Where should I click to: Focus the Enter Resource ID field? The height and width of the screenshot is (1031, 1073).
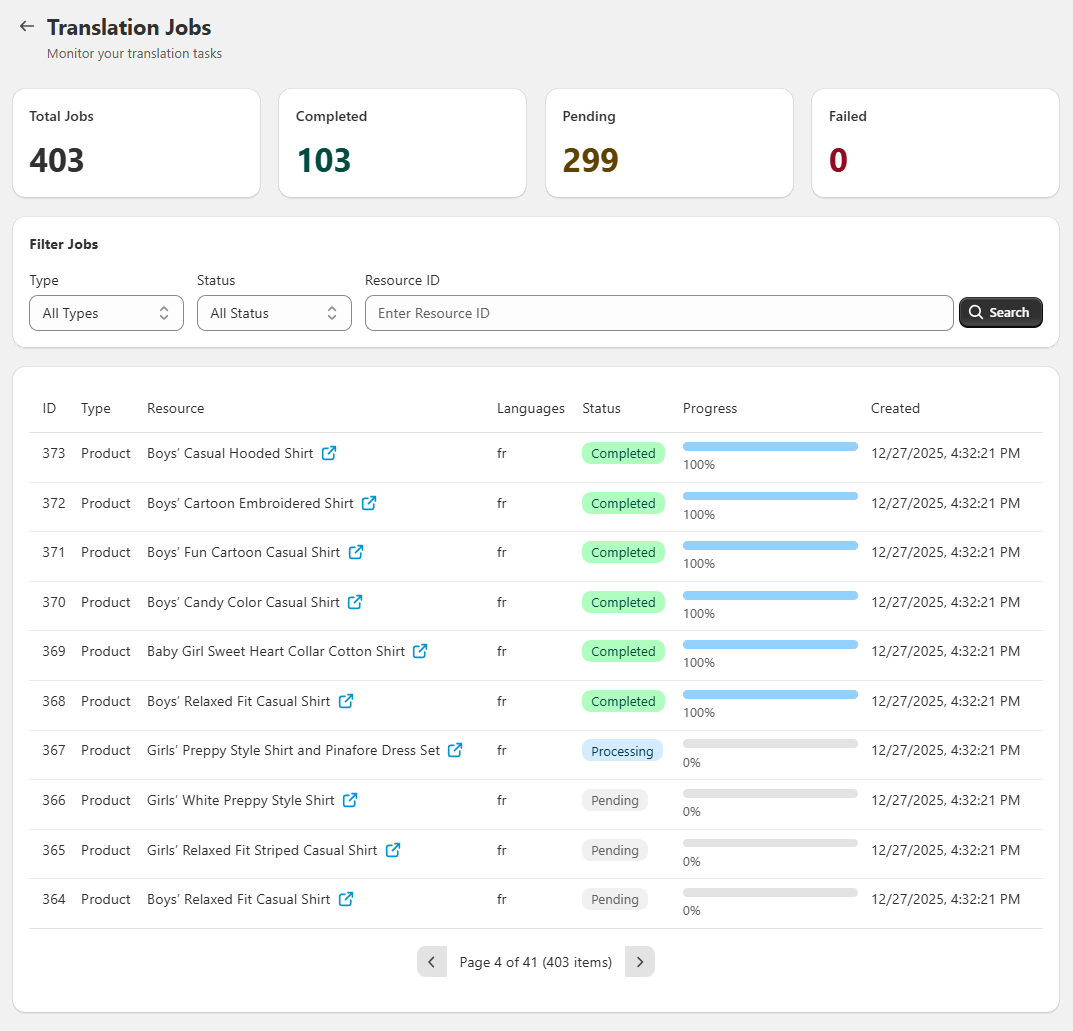coord(658,313)
